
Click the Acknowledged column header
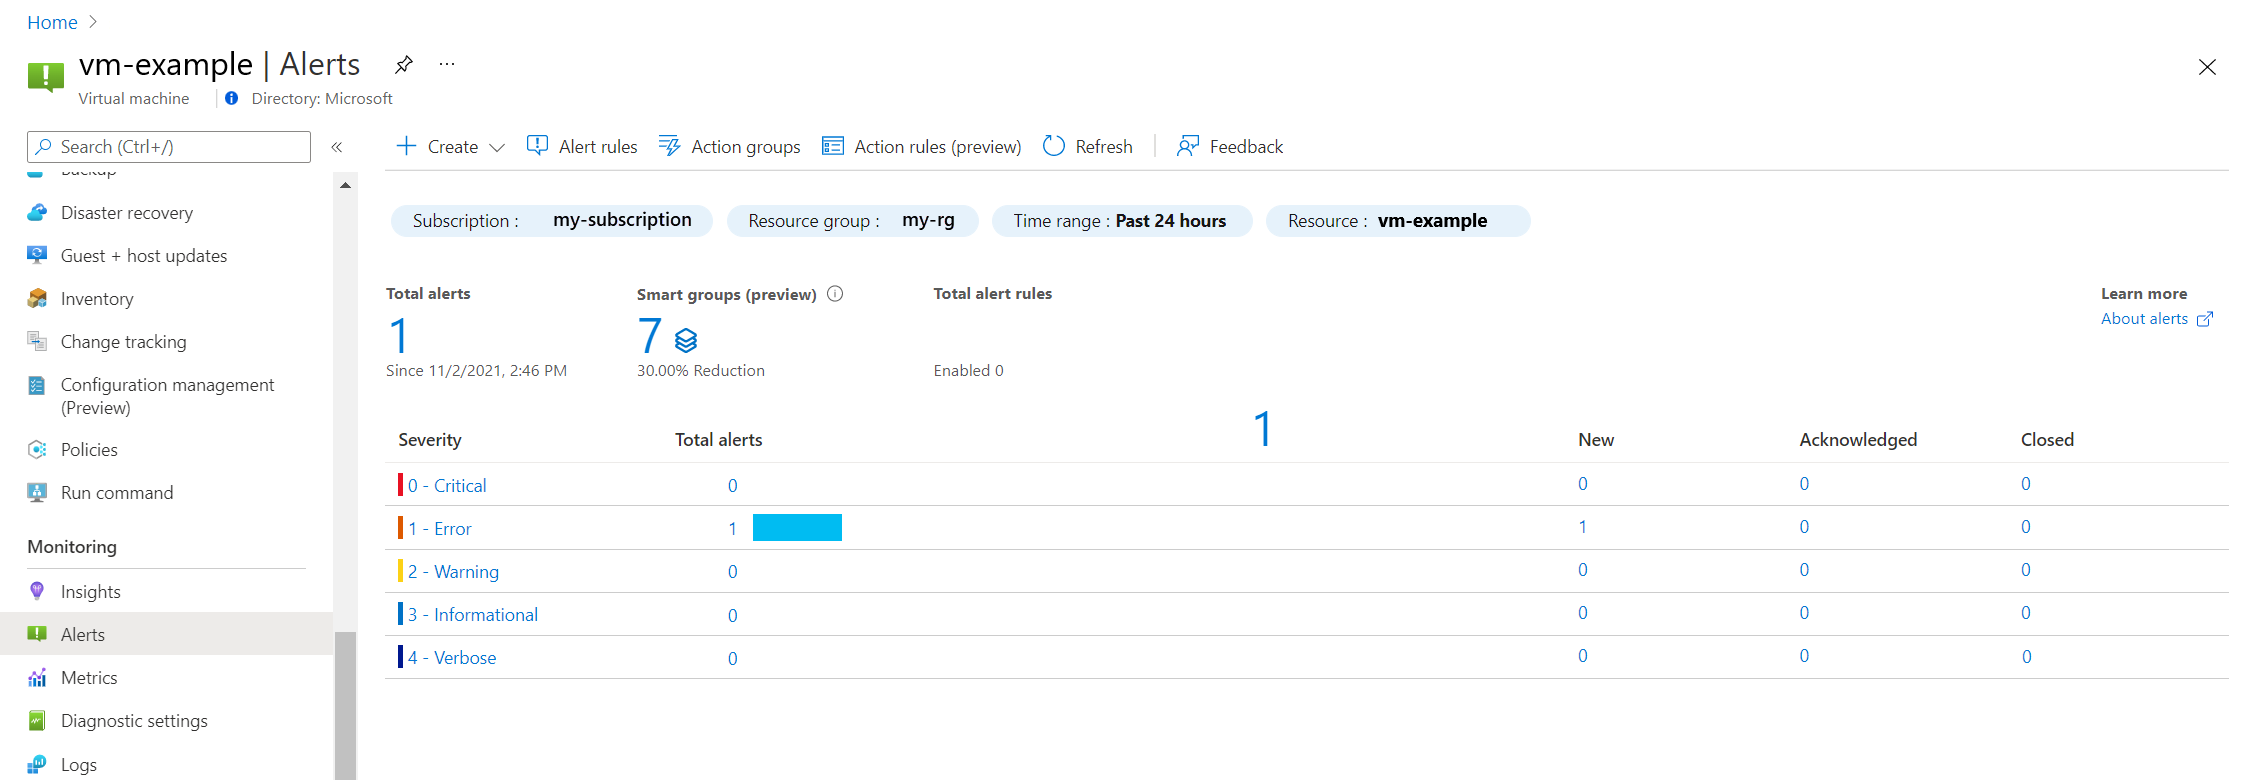[1858, 440]
